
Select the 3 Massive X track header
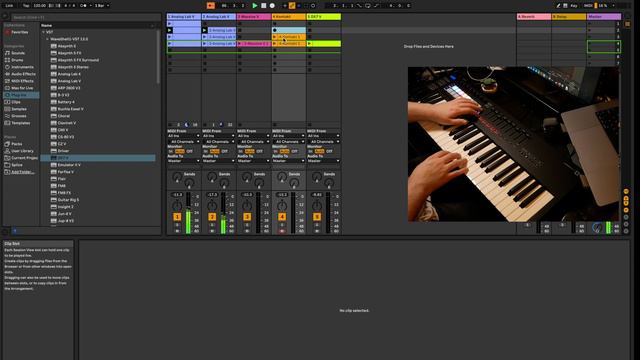point(254,17)
